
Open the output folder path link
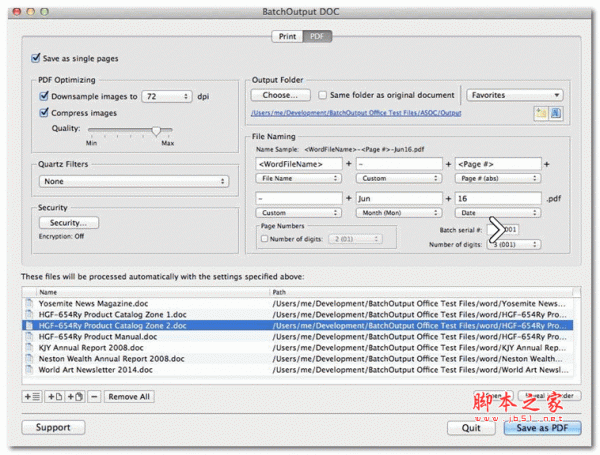(x=356, y=113)
